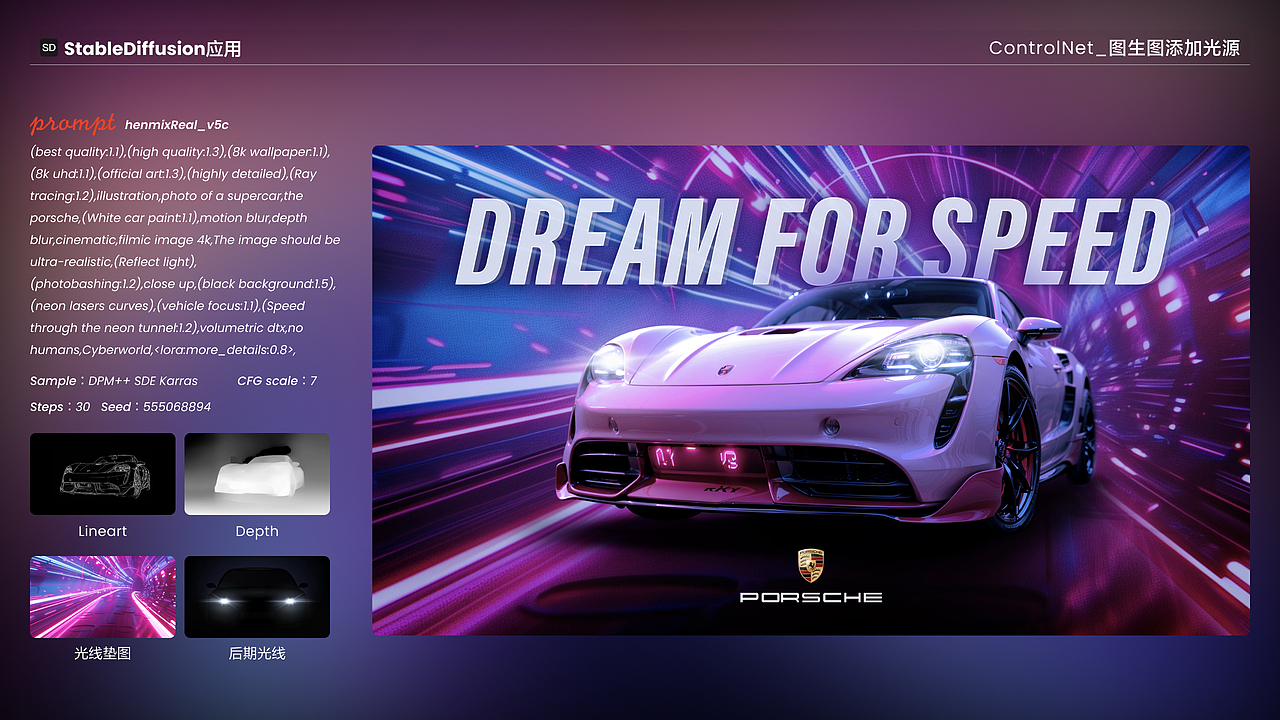Click the Depth caption
Screen dimensions: 1280x720
(257, 531)
